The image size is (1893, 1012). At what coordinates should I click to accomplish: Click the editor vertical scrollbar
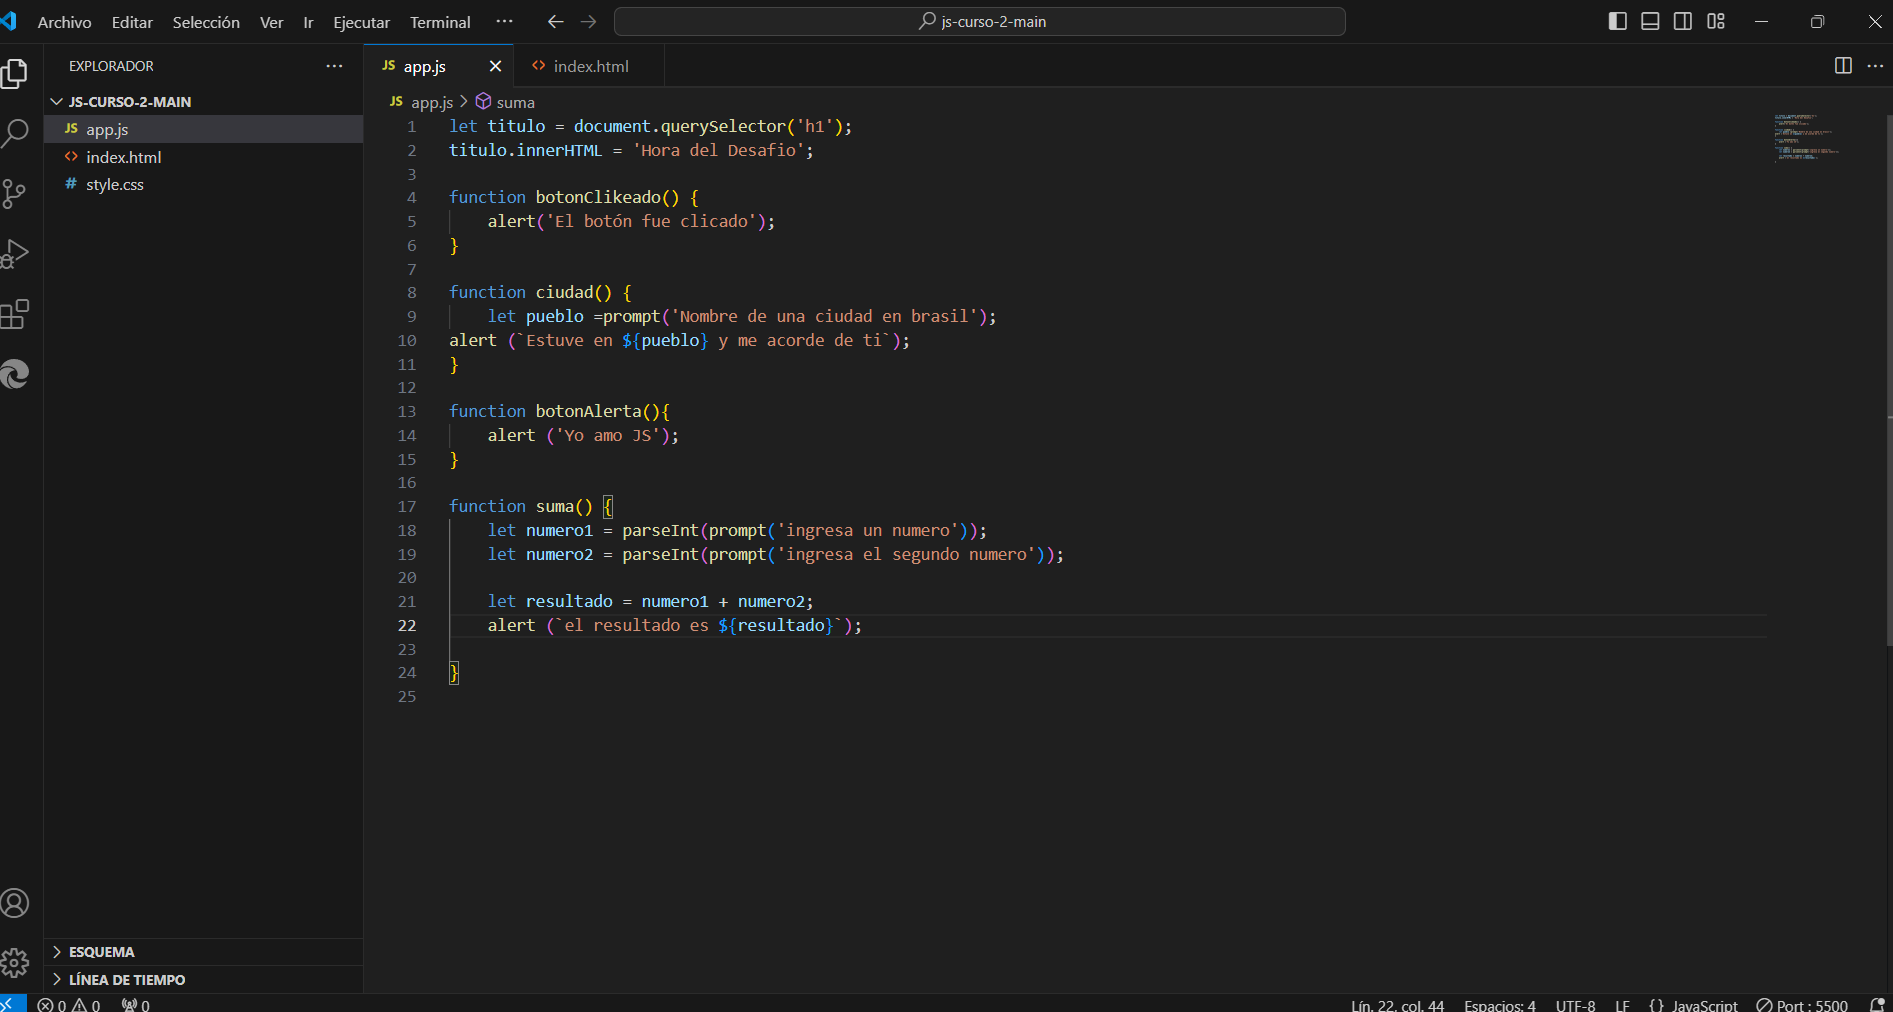coord(1888,380)
